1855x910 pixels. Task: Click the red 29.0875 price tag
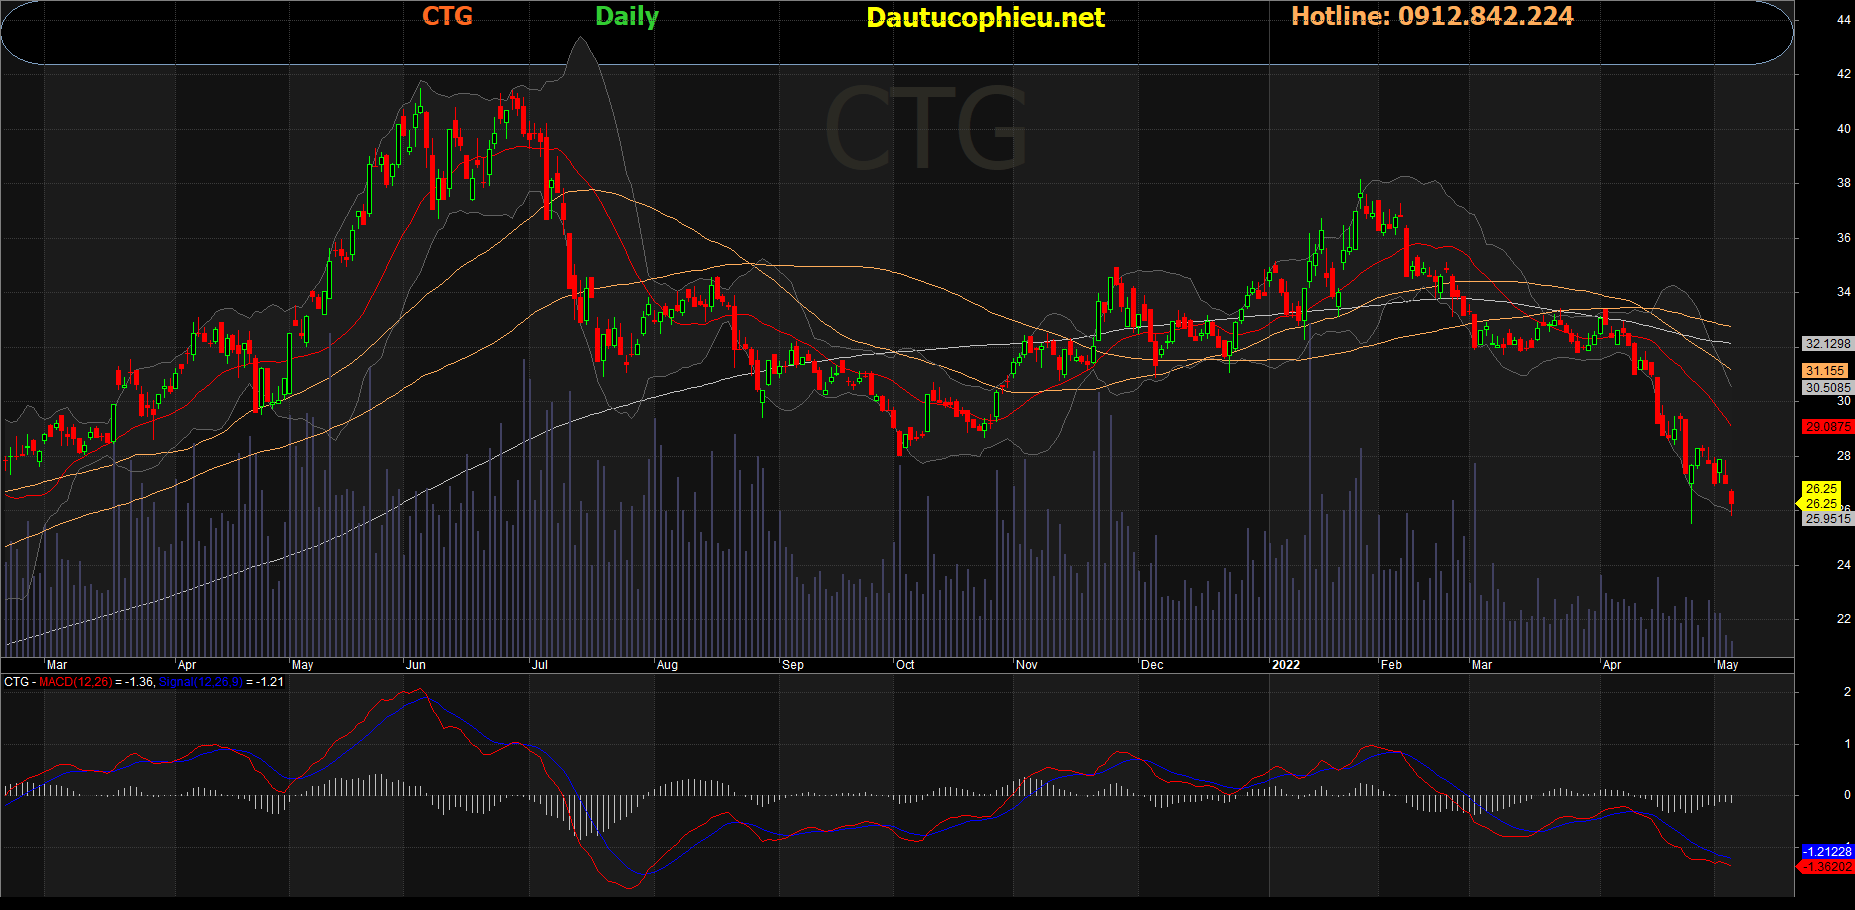tap(1828, 427)
